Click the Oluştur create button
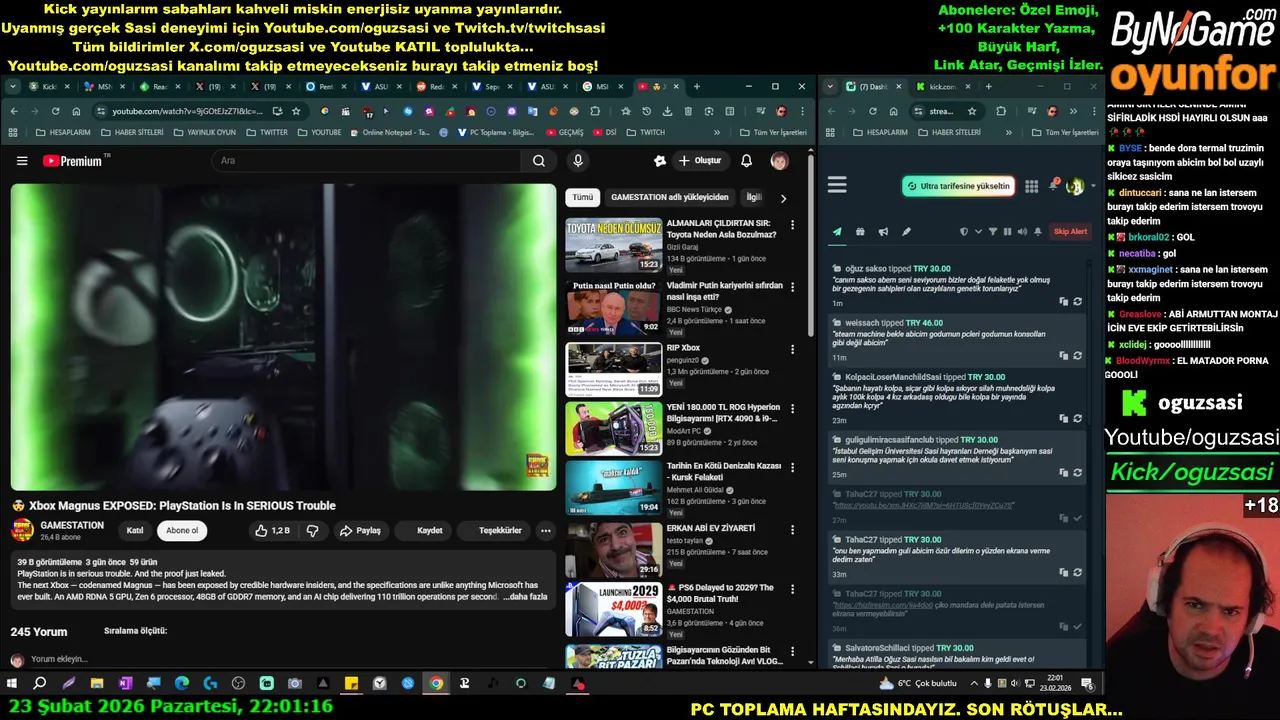This screenshot has height=720, width=1280. tap(699, 161)
